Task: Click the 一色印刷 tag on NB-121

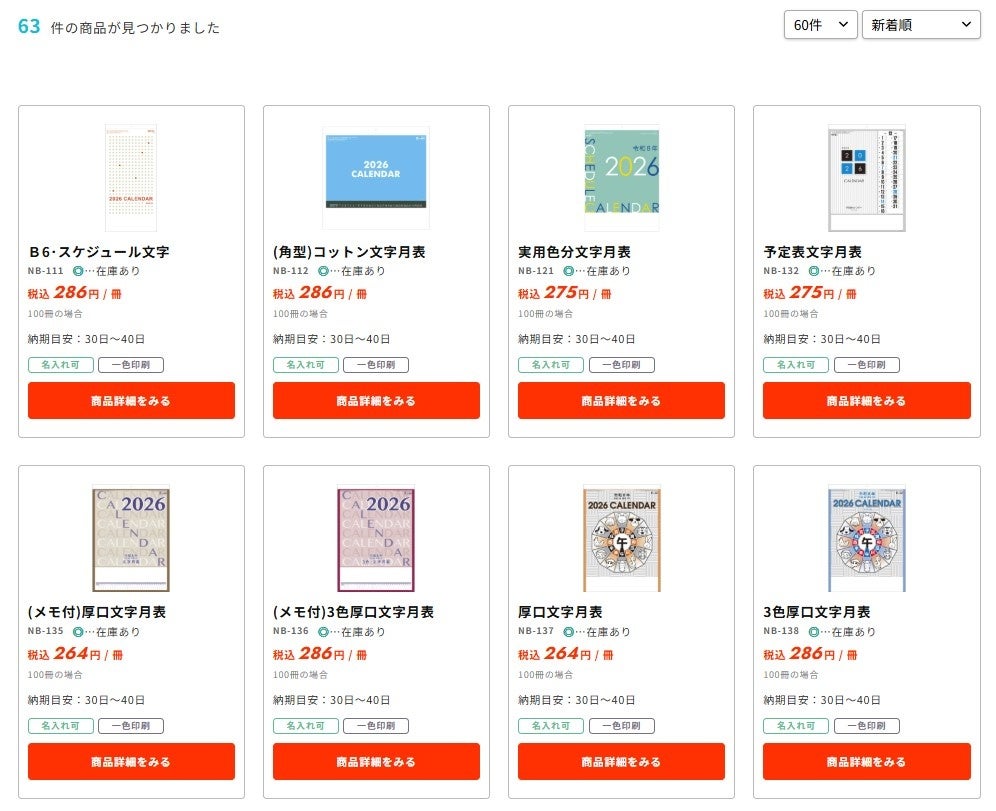Action: point(621,365)
